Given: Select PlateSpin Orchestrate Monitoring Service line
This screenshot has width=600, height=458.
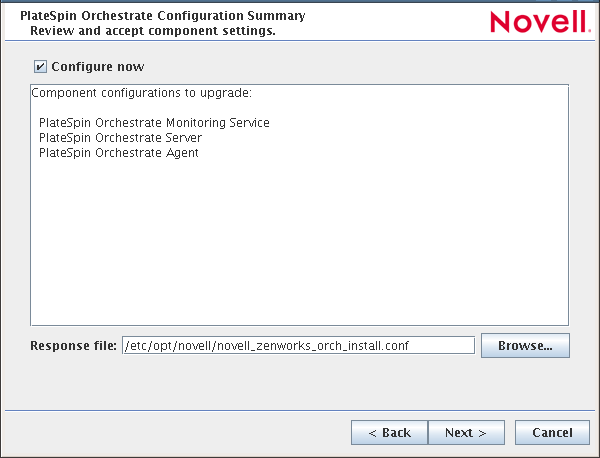Looking at the screenshot, I should click(154, 123).
